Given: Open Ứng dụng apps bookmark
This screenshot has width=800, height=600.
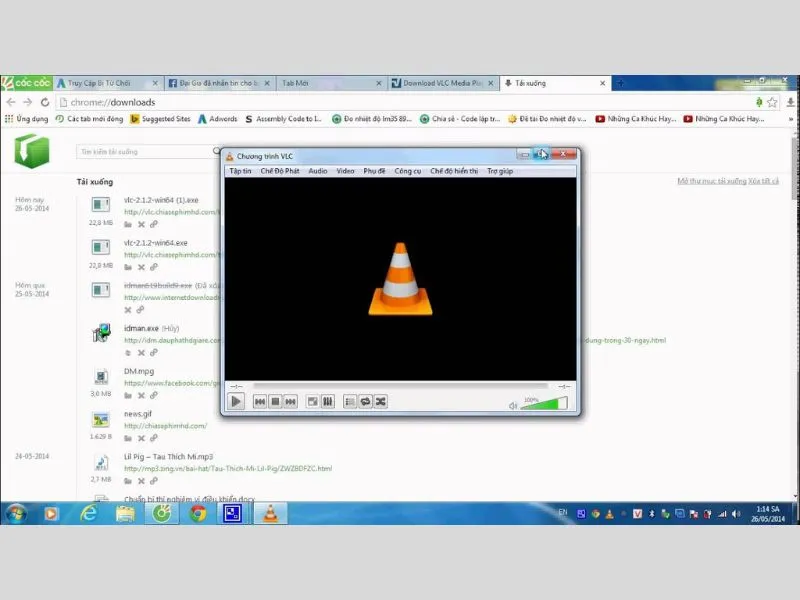Looking at the screenshot, I should (26, 119).
